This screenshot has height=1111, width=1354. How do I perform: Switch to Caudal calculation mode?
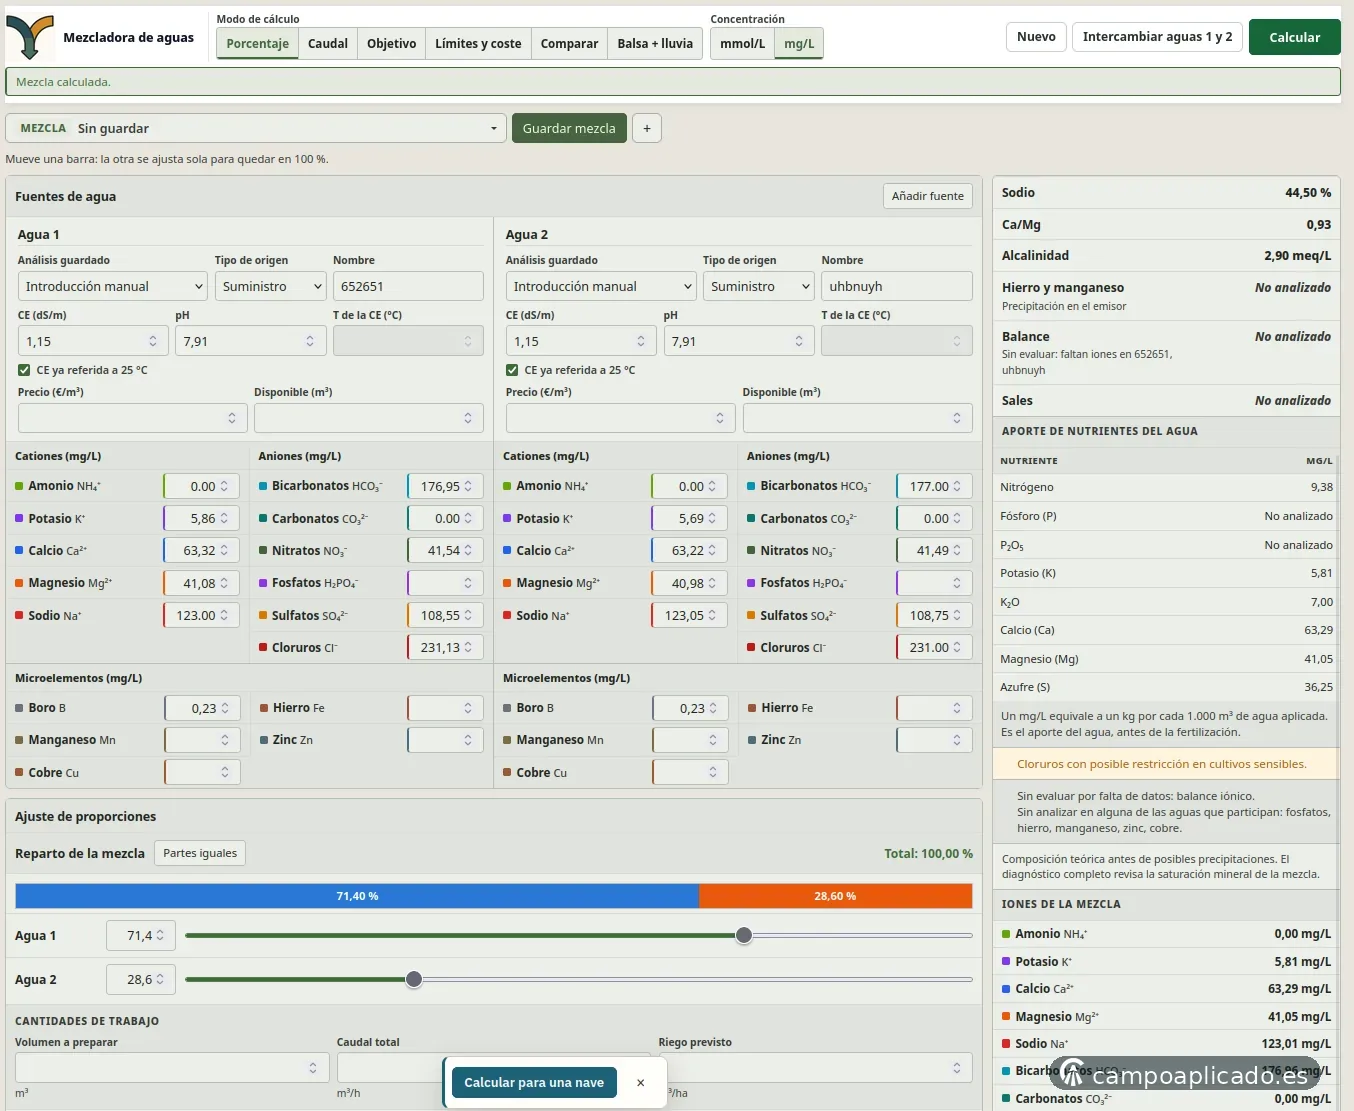(x=328, y=43)
